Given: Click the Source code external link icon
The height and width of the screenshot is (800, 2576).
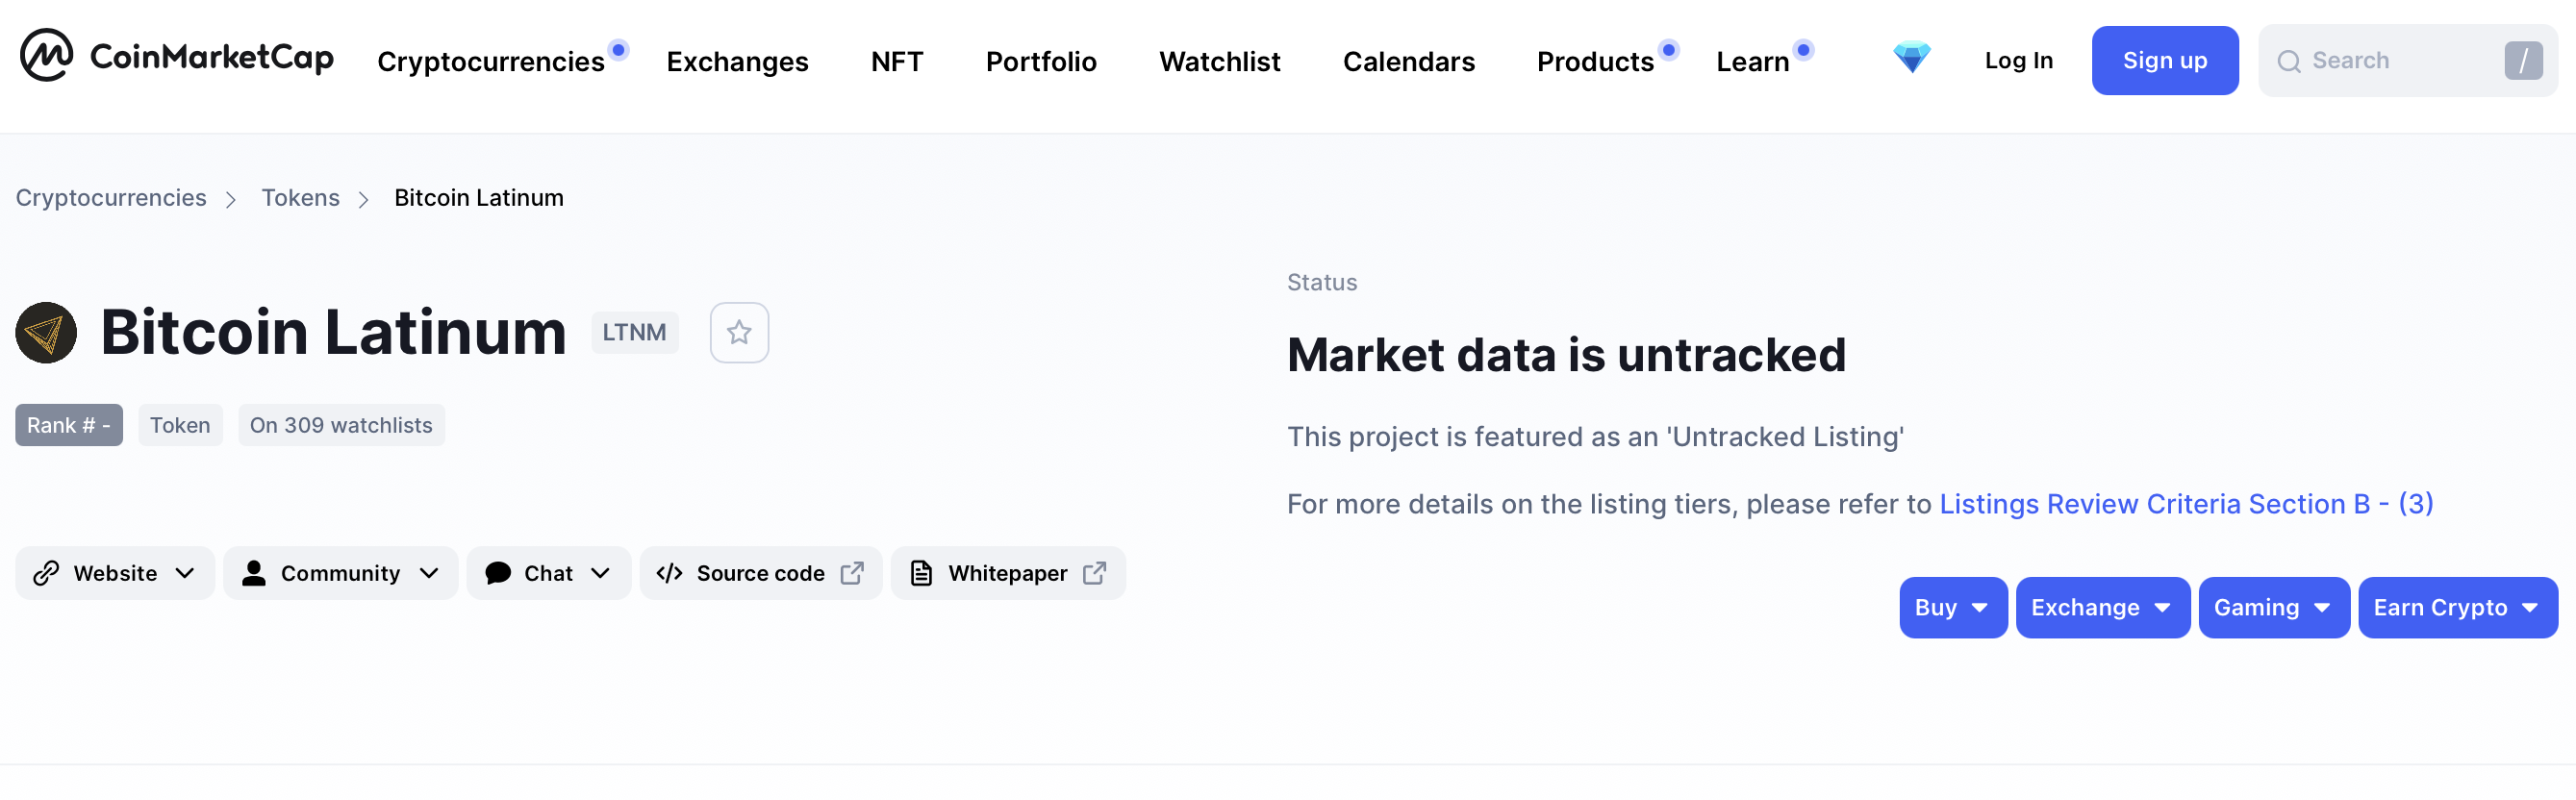Looking at the screenshot, I should coord(852,573).
